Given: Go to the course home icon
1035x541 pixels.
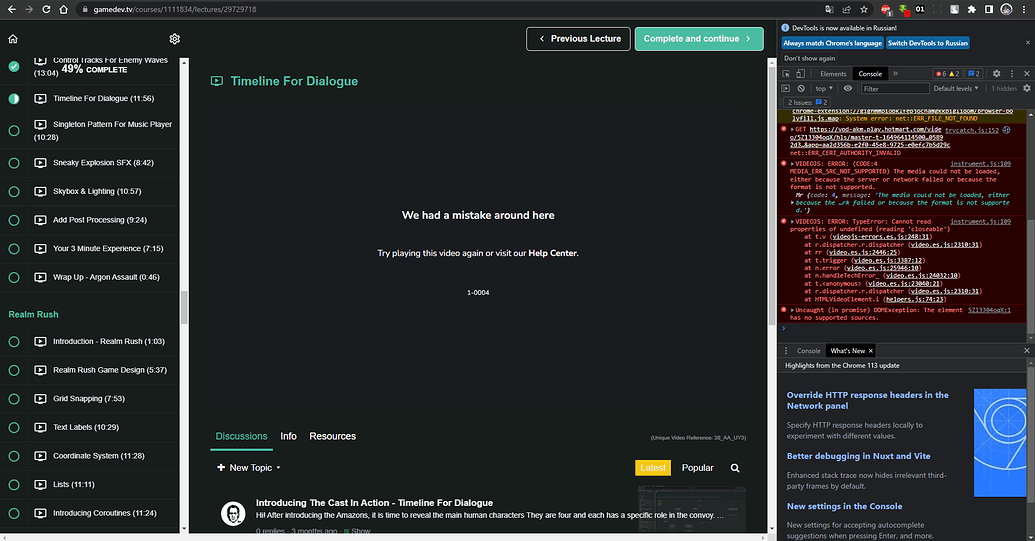Looking at the screenshot, I should [13, 39].
